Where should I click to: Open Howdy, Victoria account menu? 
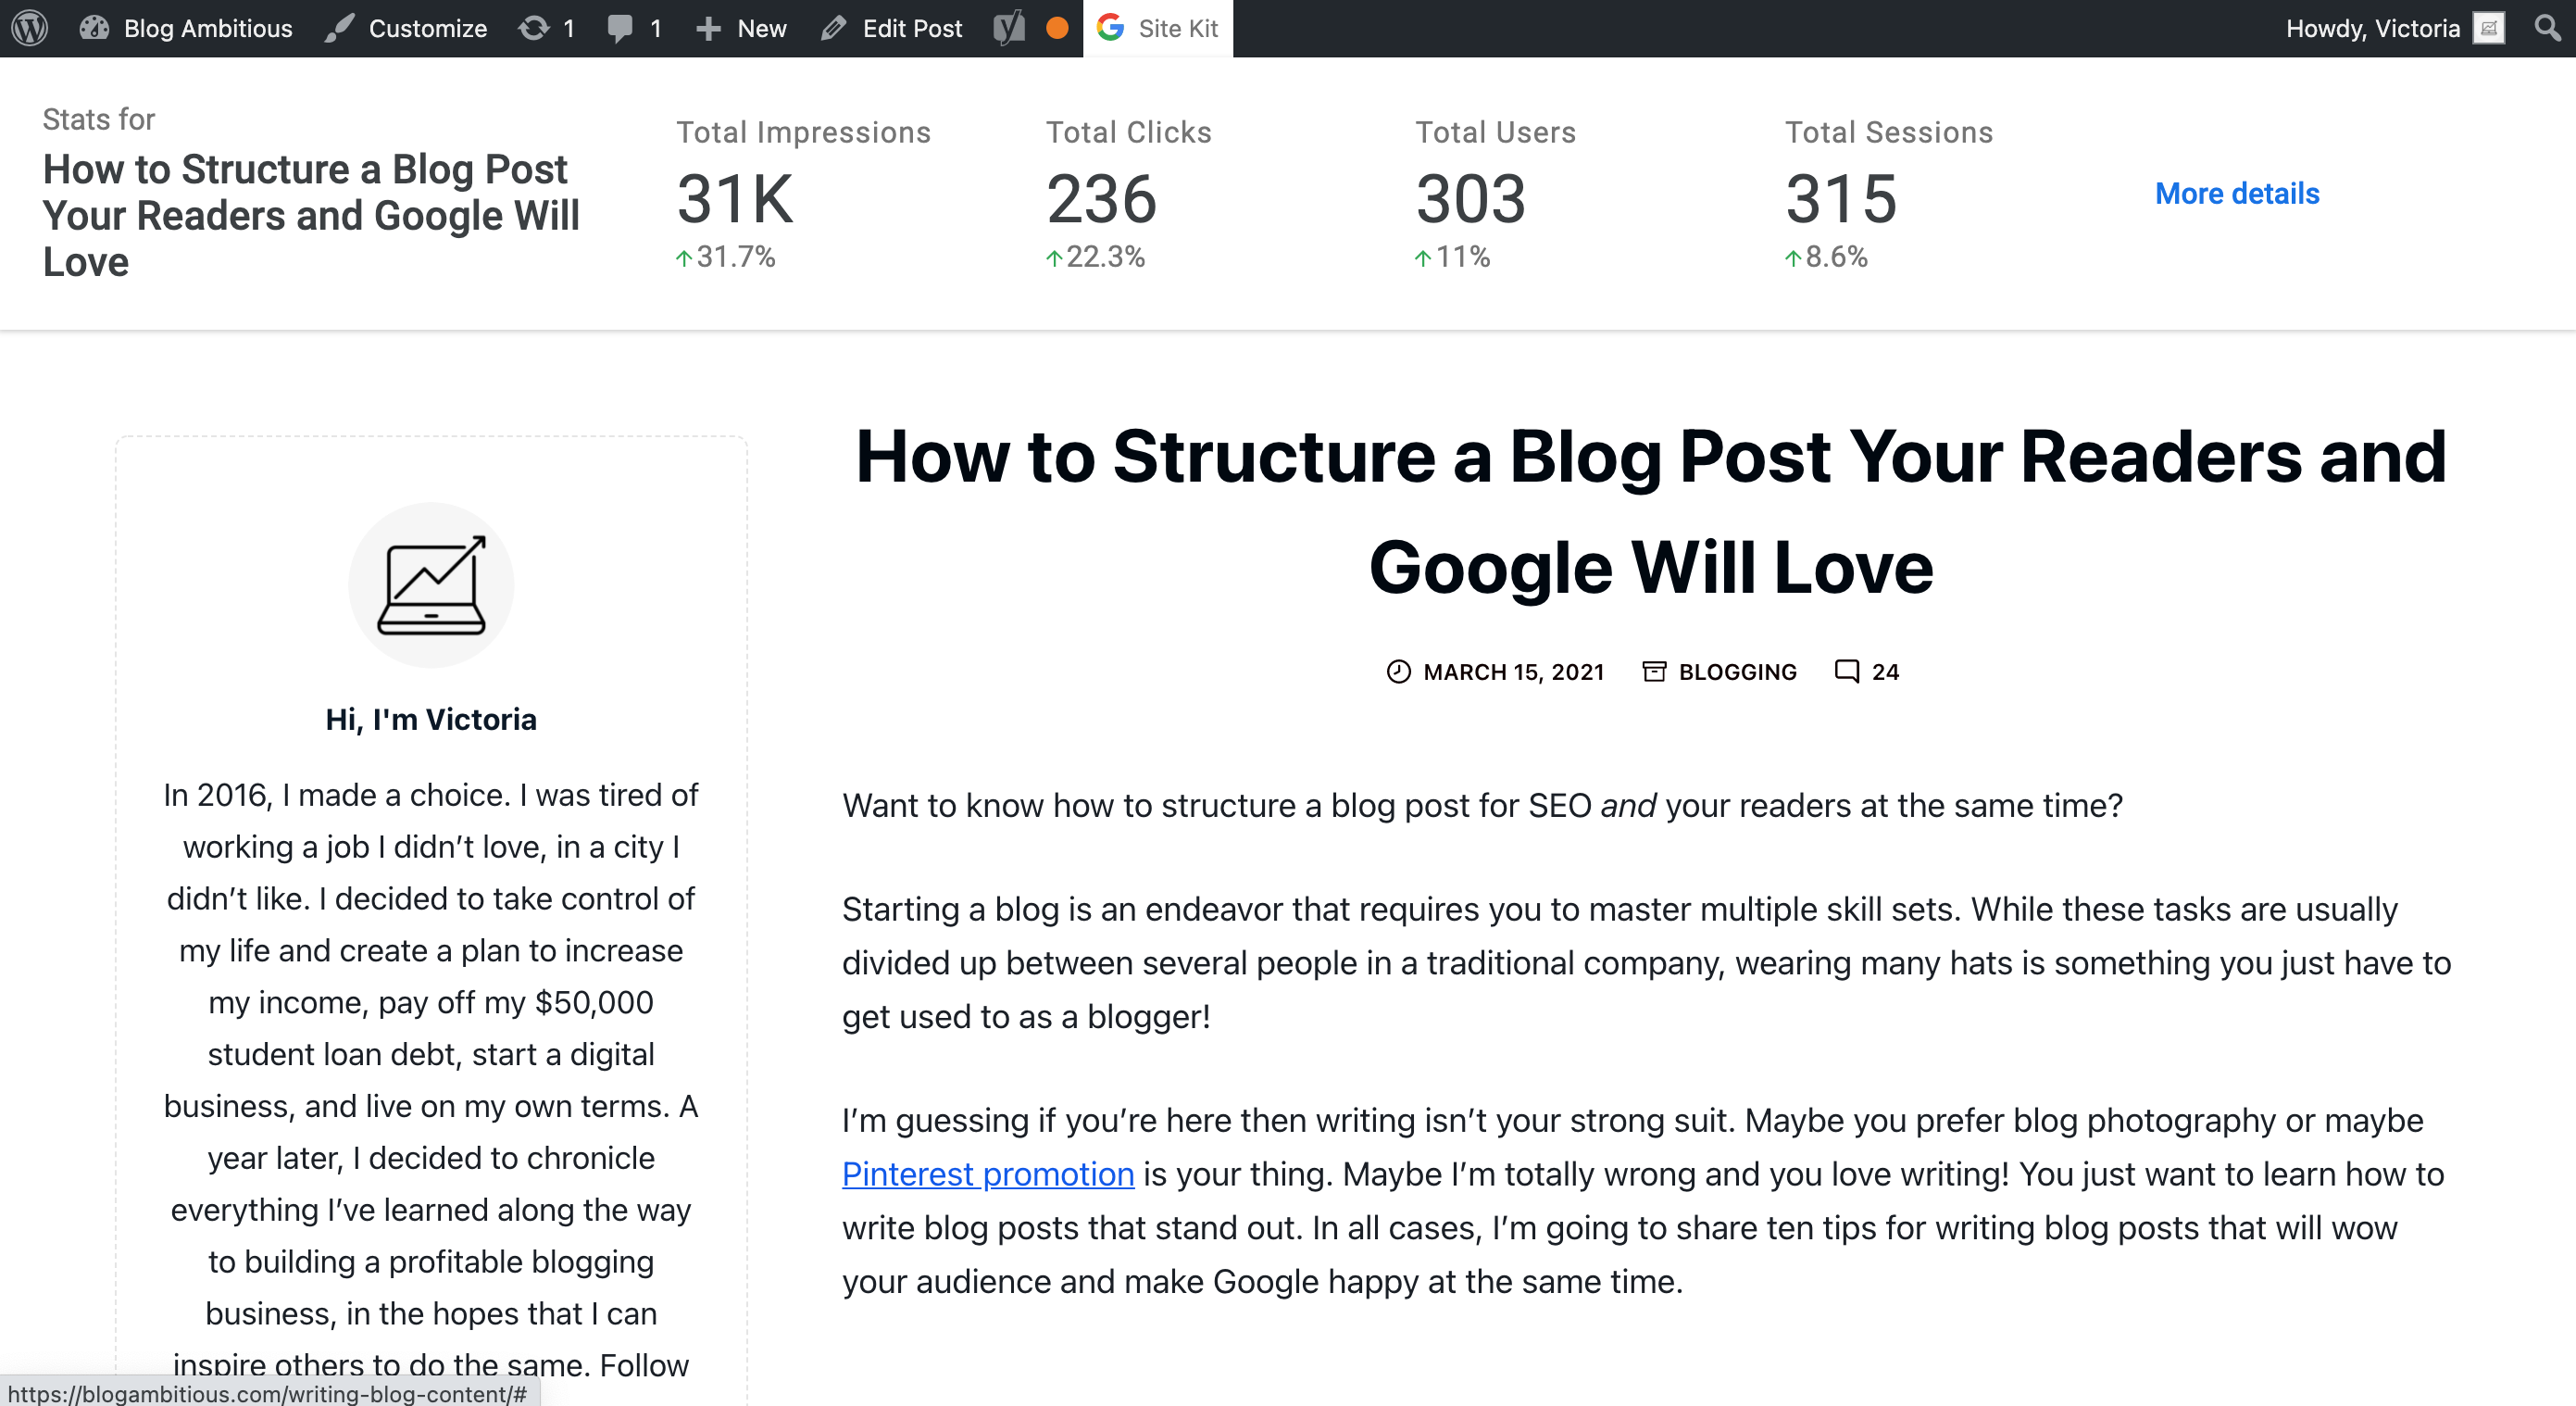click(2395, 28)
